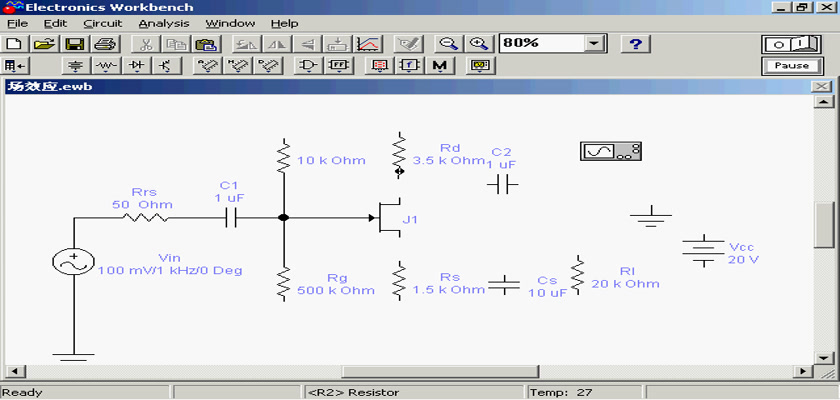This screenshot has height=400, width=840.
Task: Open the Edit menu
Action: click(55, 24)
